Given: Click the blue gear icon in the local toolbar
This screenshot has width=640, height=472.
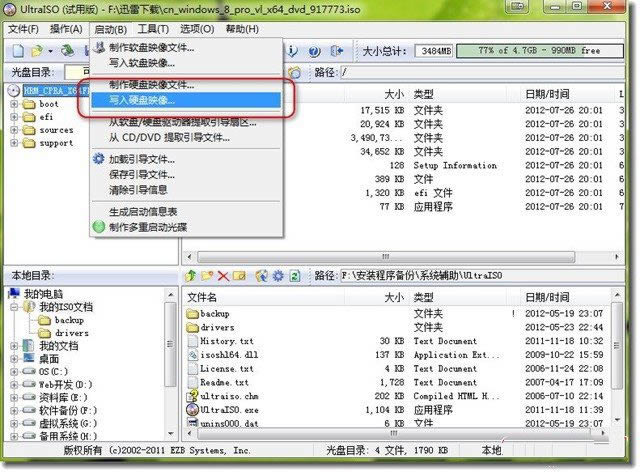Looking at the screenshot, I should [278, 276].
